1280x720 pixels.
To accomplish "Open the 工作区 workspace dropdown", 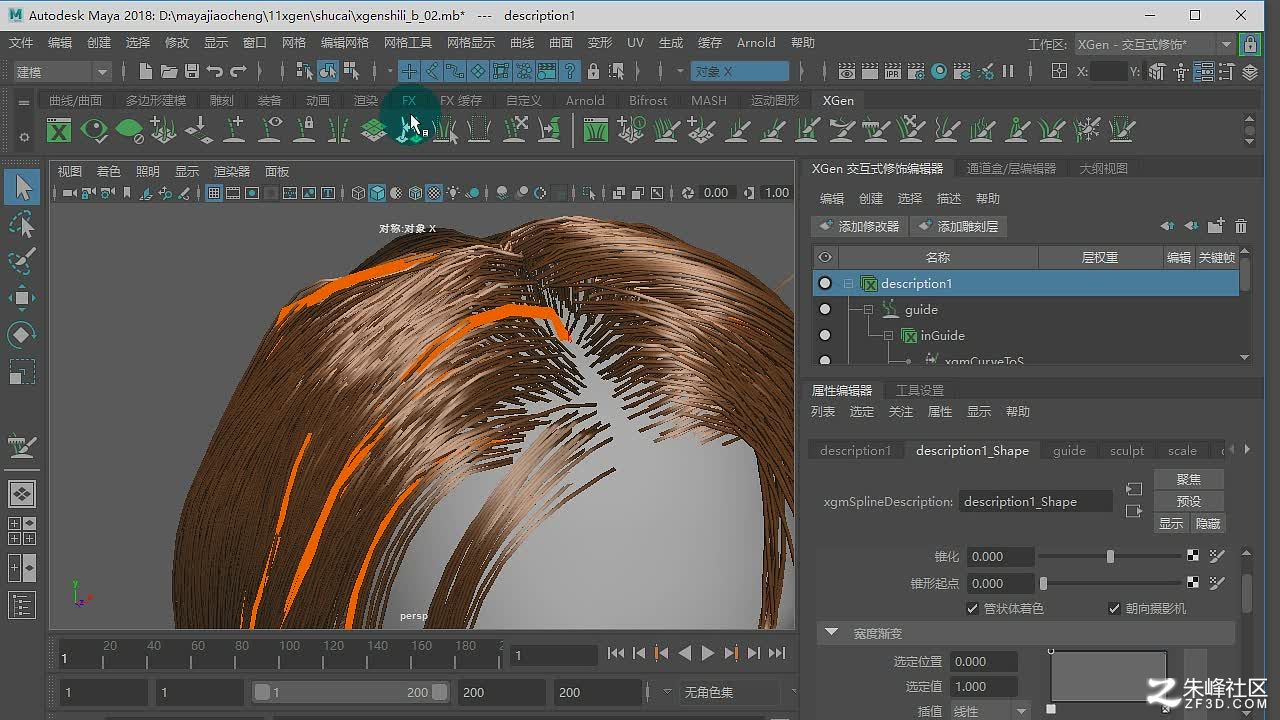I will point(1155,44).
